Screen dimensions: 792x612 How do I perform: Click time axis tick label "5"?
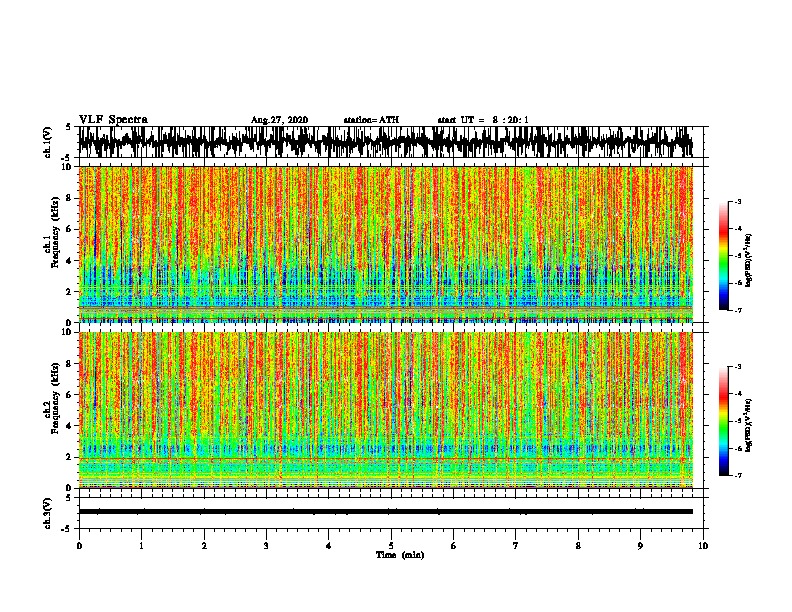391,546
